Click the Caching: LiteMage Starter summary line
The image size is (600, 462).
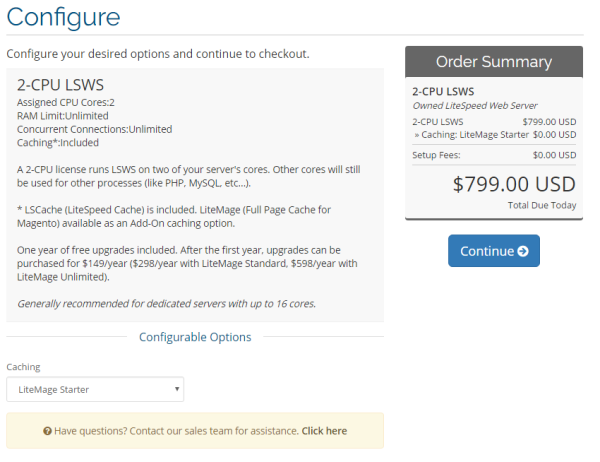[x=495, y=135]
